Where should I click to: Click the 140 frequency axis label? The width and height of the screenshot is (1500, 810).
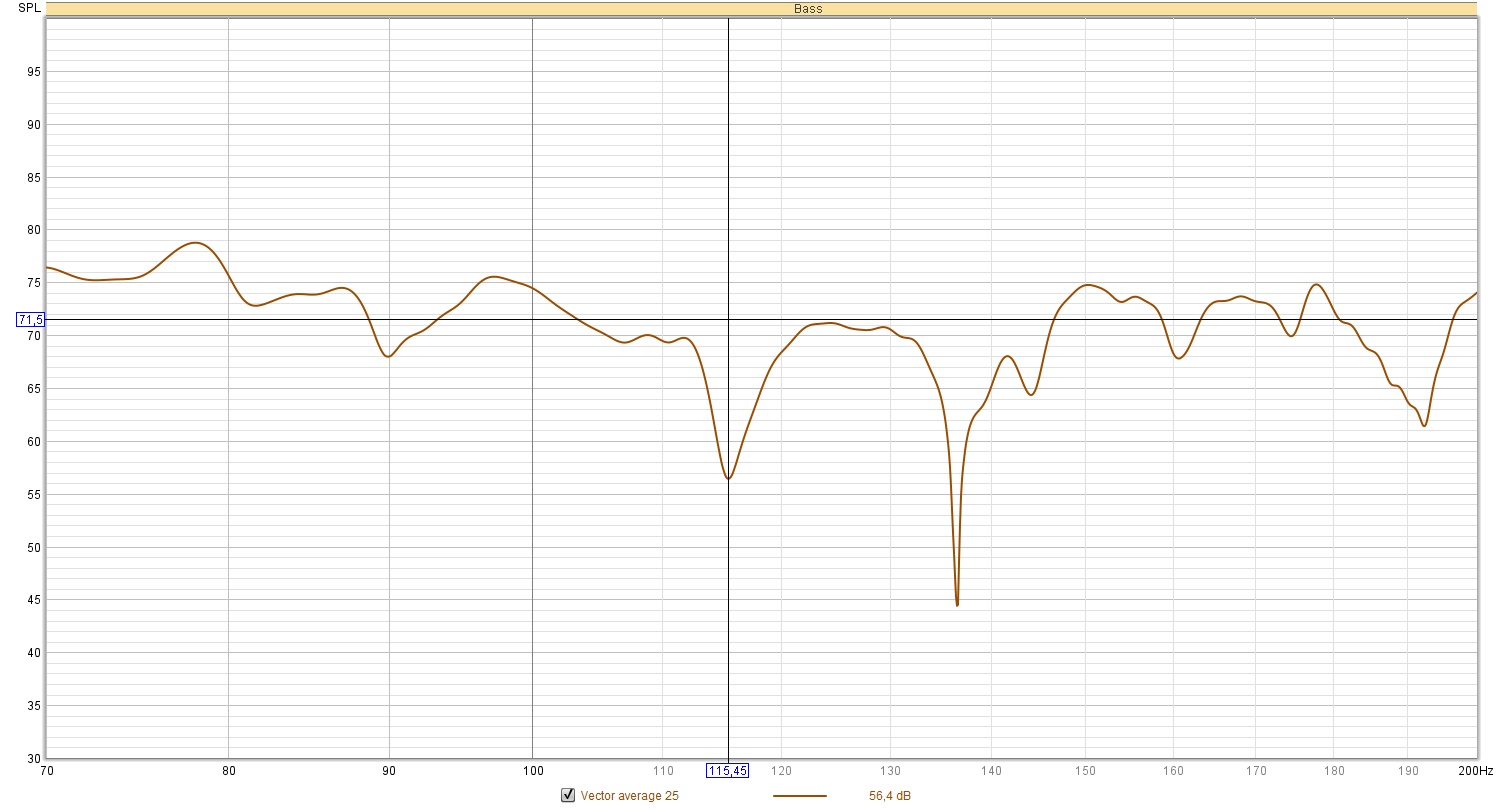pos(991,771)
